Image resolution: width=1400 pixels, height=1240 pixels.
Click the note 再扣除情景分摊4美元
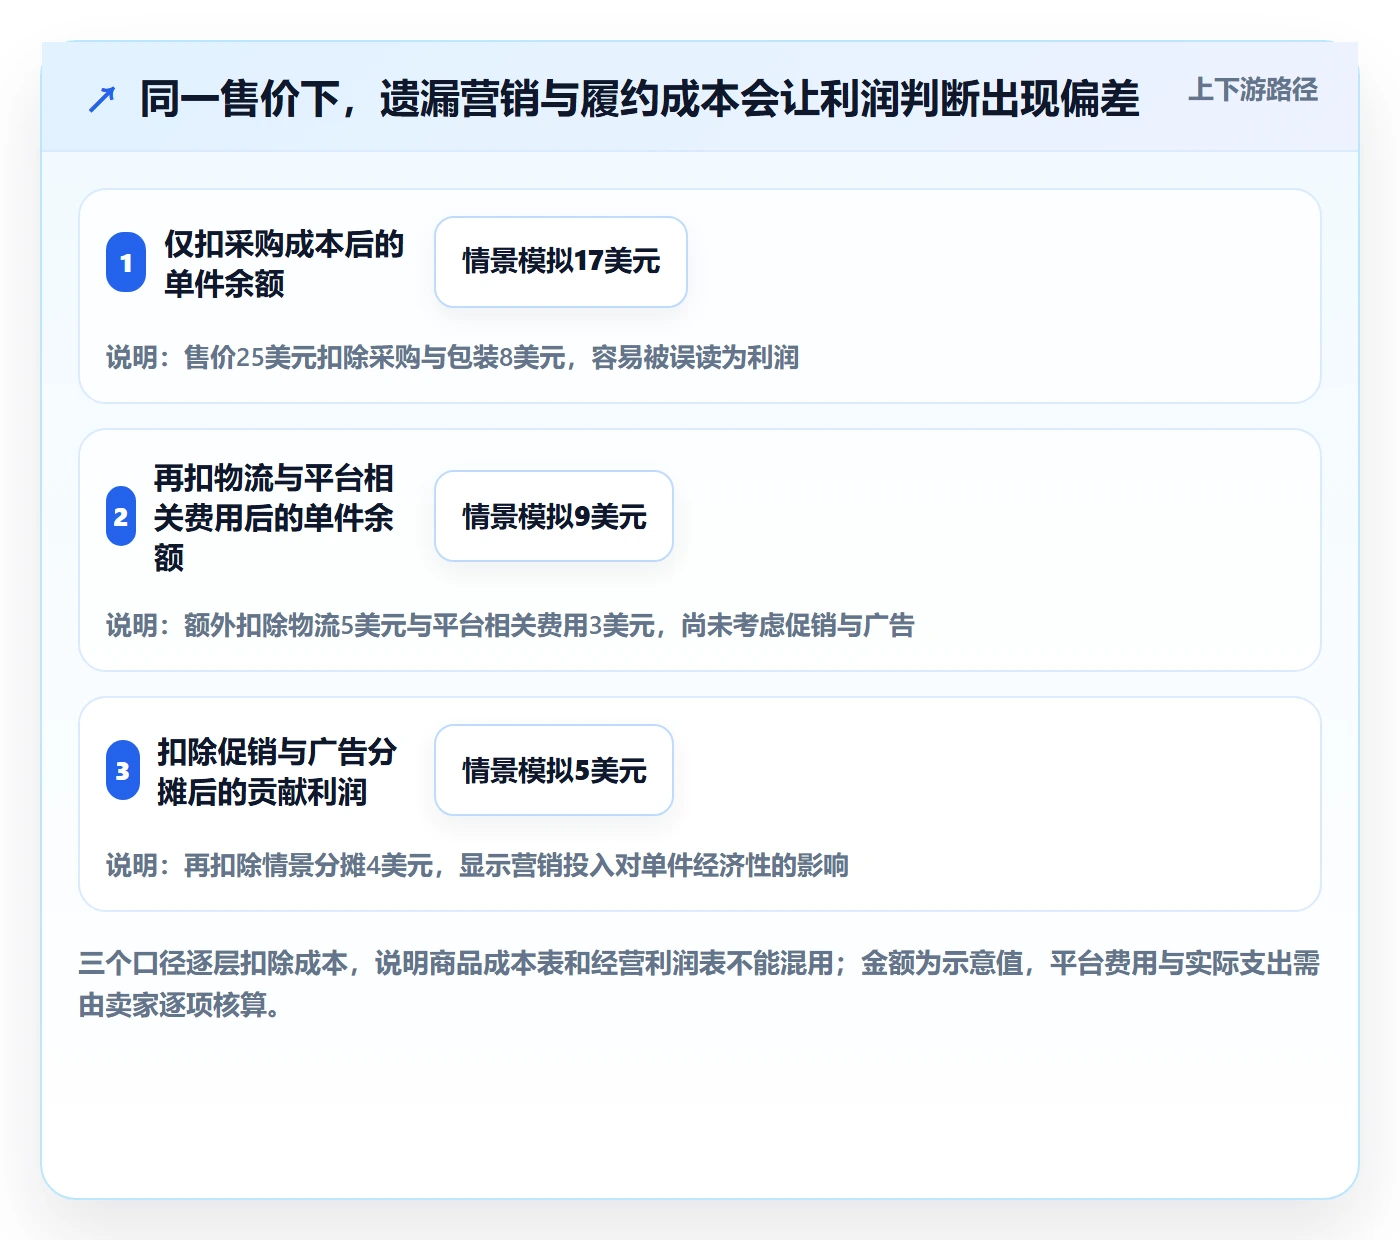click(308, 865)
